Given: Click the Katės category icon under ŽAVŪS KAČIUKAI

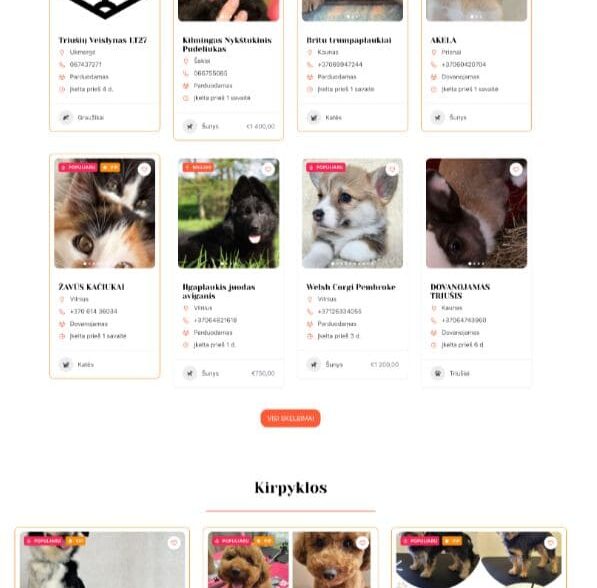Looking at the screenshot, I should (66, 364).
